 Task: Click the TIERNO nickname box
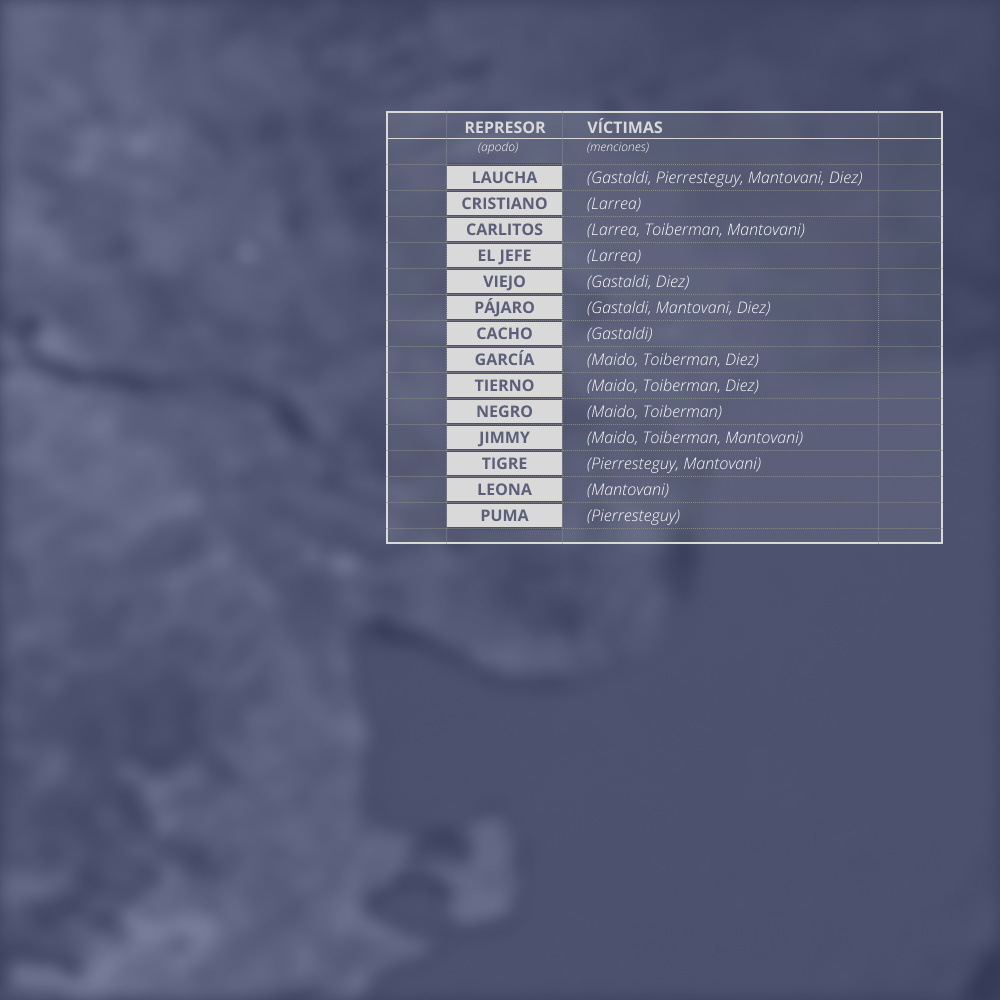504,386
